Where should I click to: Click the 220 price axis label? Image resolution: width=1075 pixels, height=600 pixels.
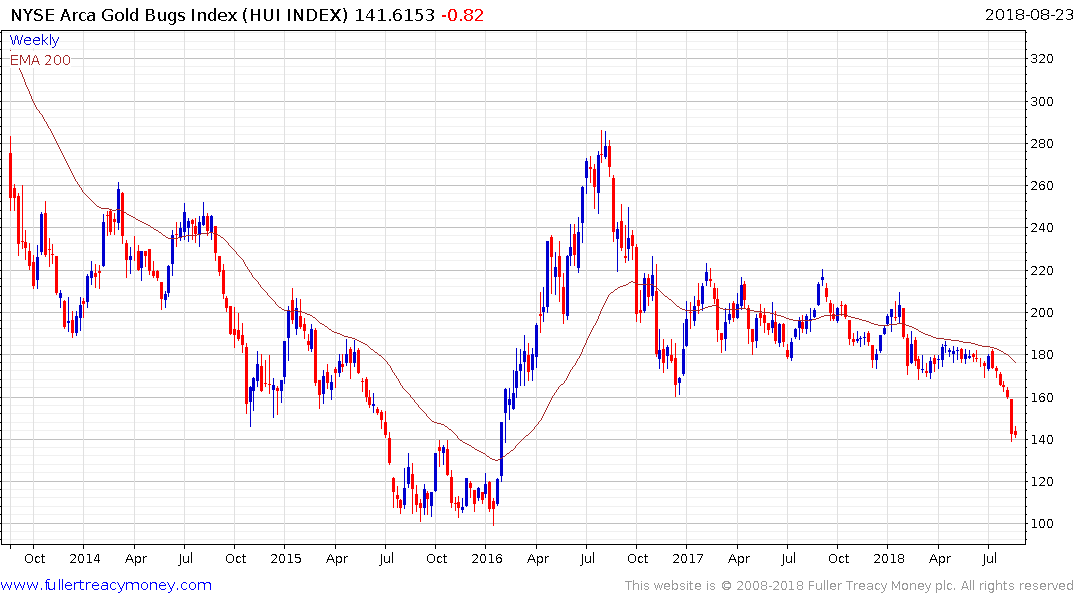1042,271
